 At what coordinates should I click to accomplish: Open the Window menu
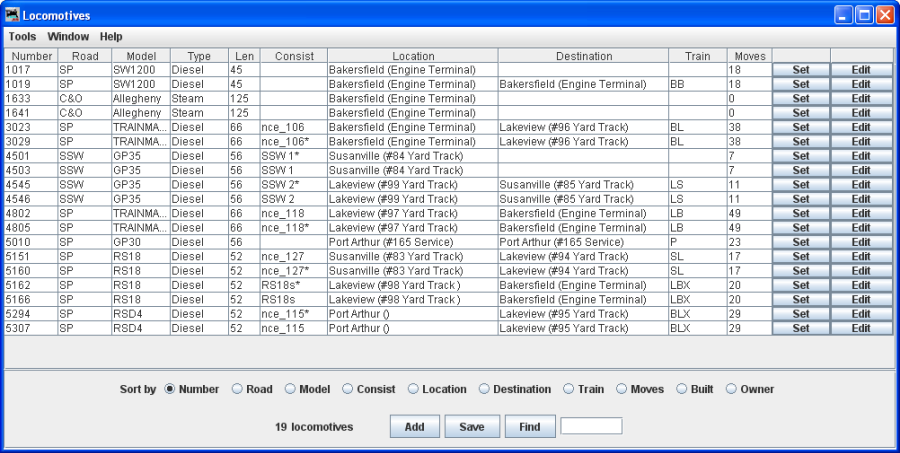tap(68, 36)
